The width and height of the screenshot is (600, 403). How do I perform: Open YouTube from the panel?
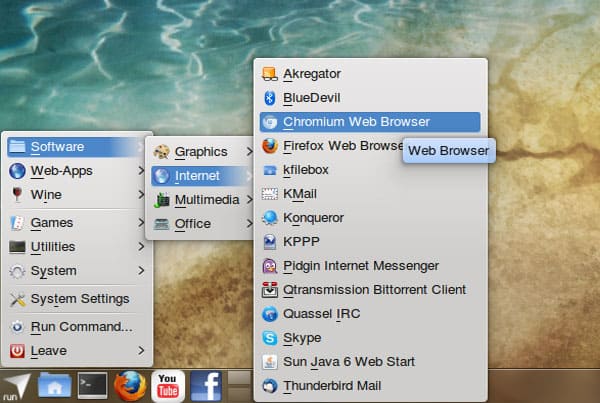pyautogui.click(x=168, y=386)
